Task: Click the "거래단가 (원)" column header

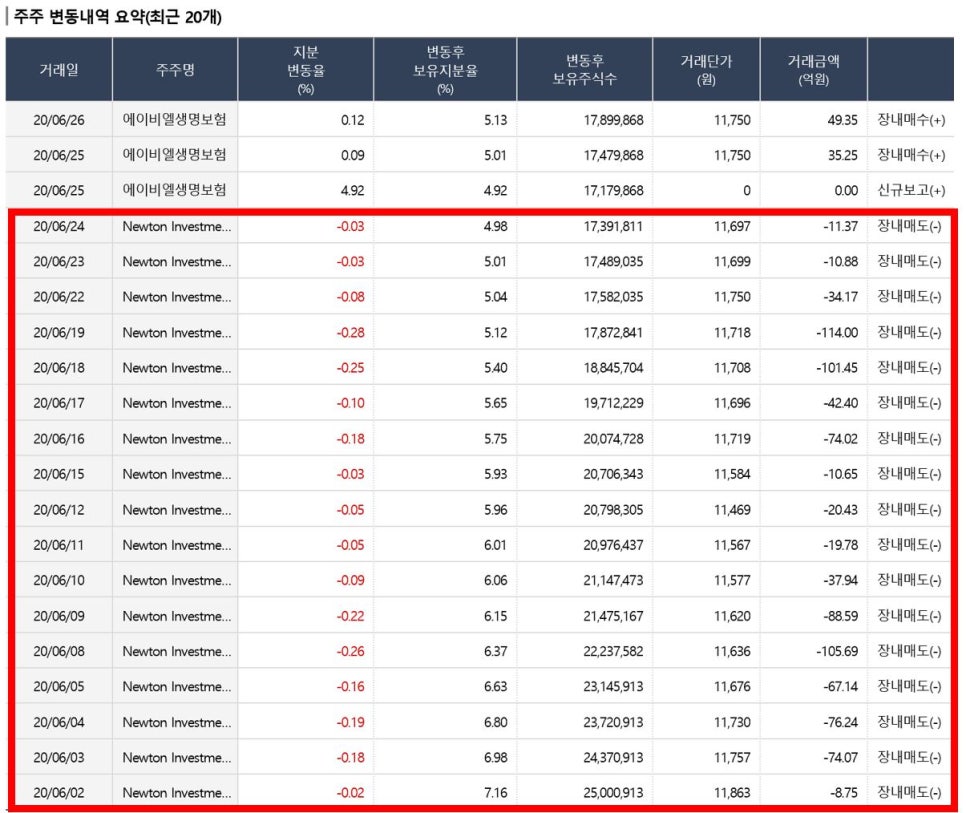Action: (x=706, y=70)
